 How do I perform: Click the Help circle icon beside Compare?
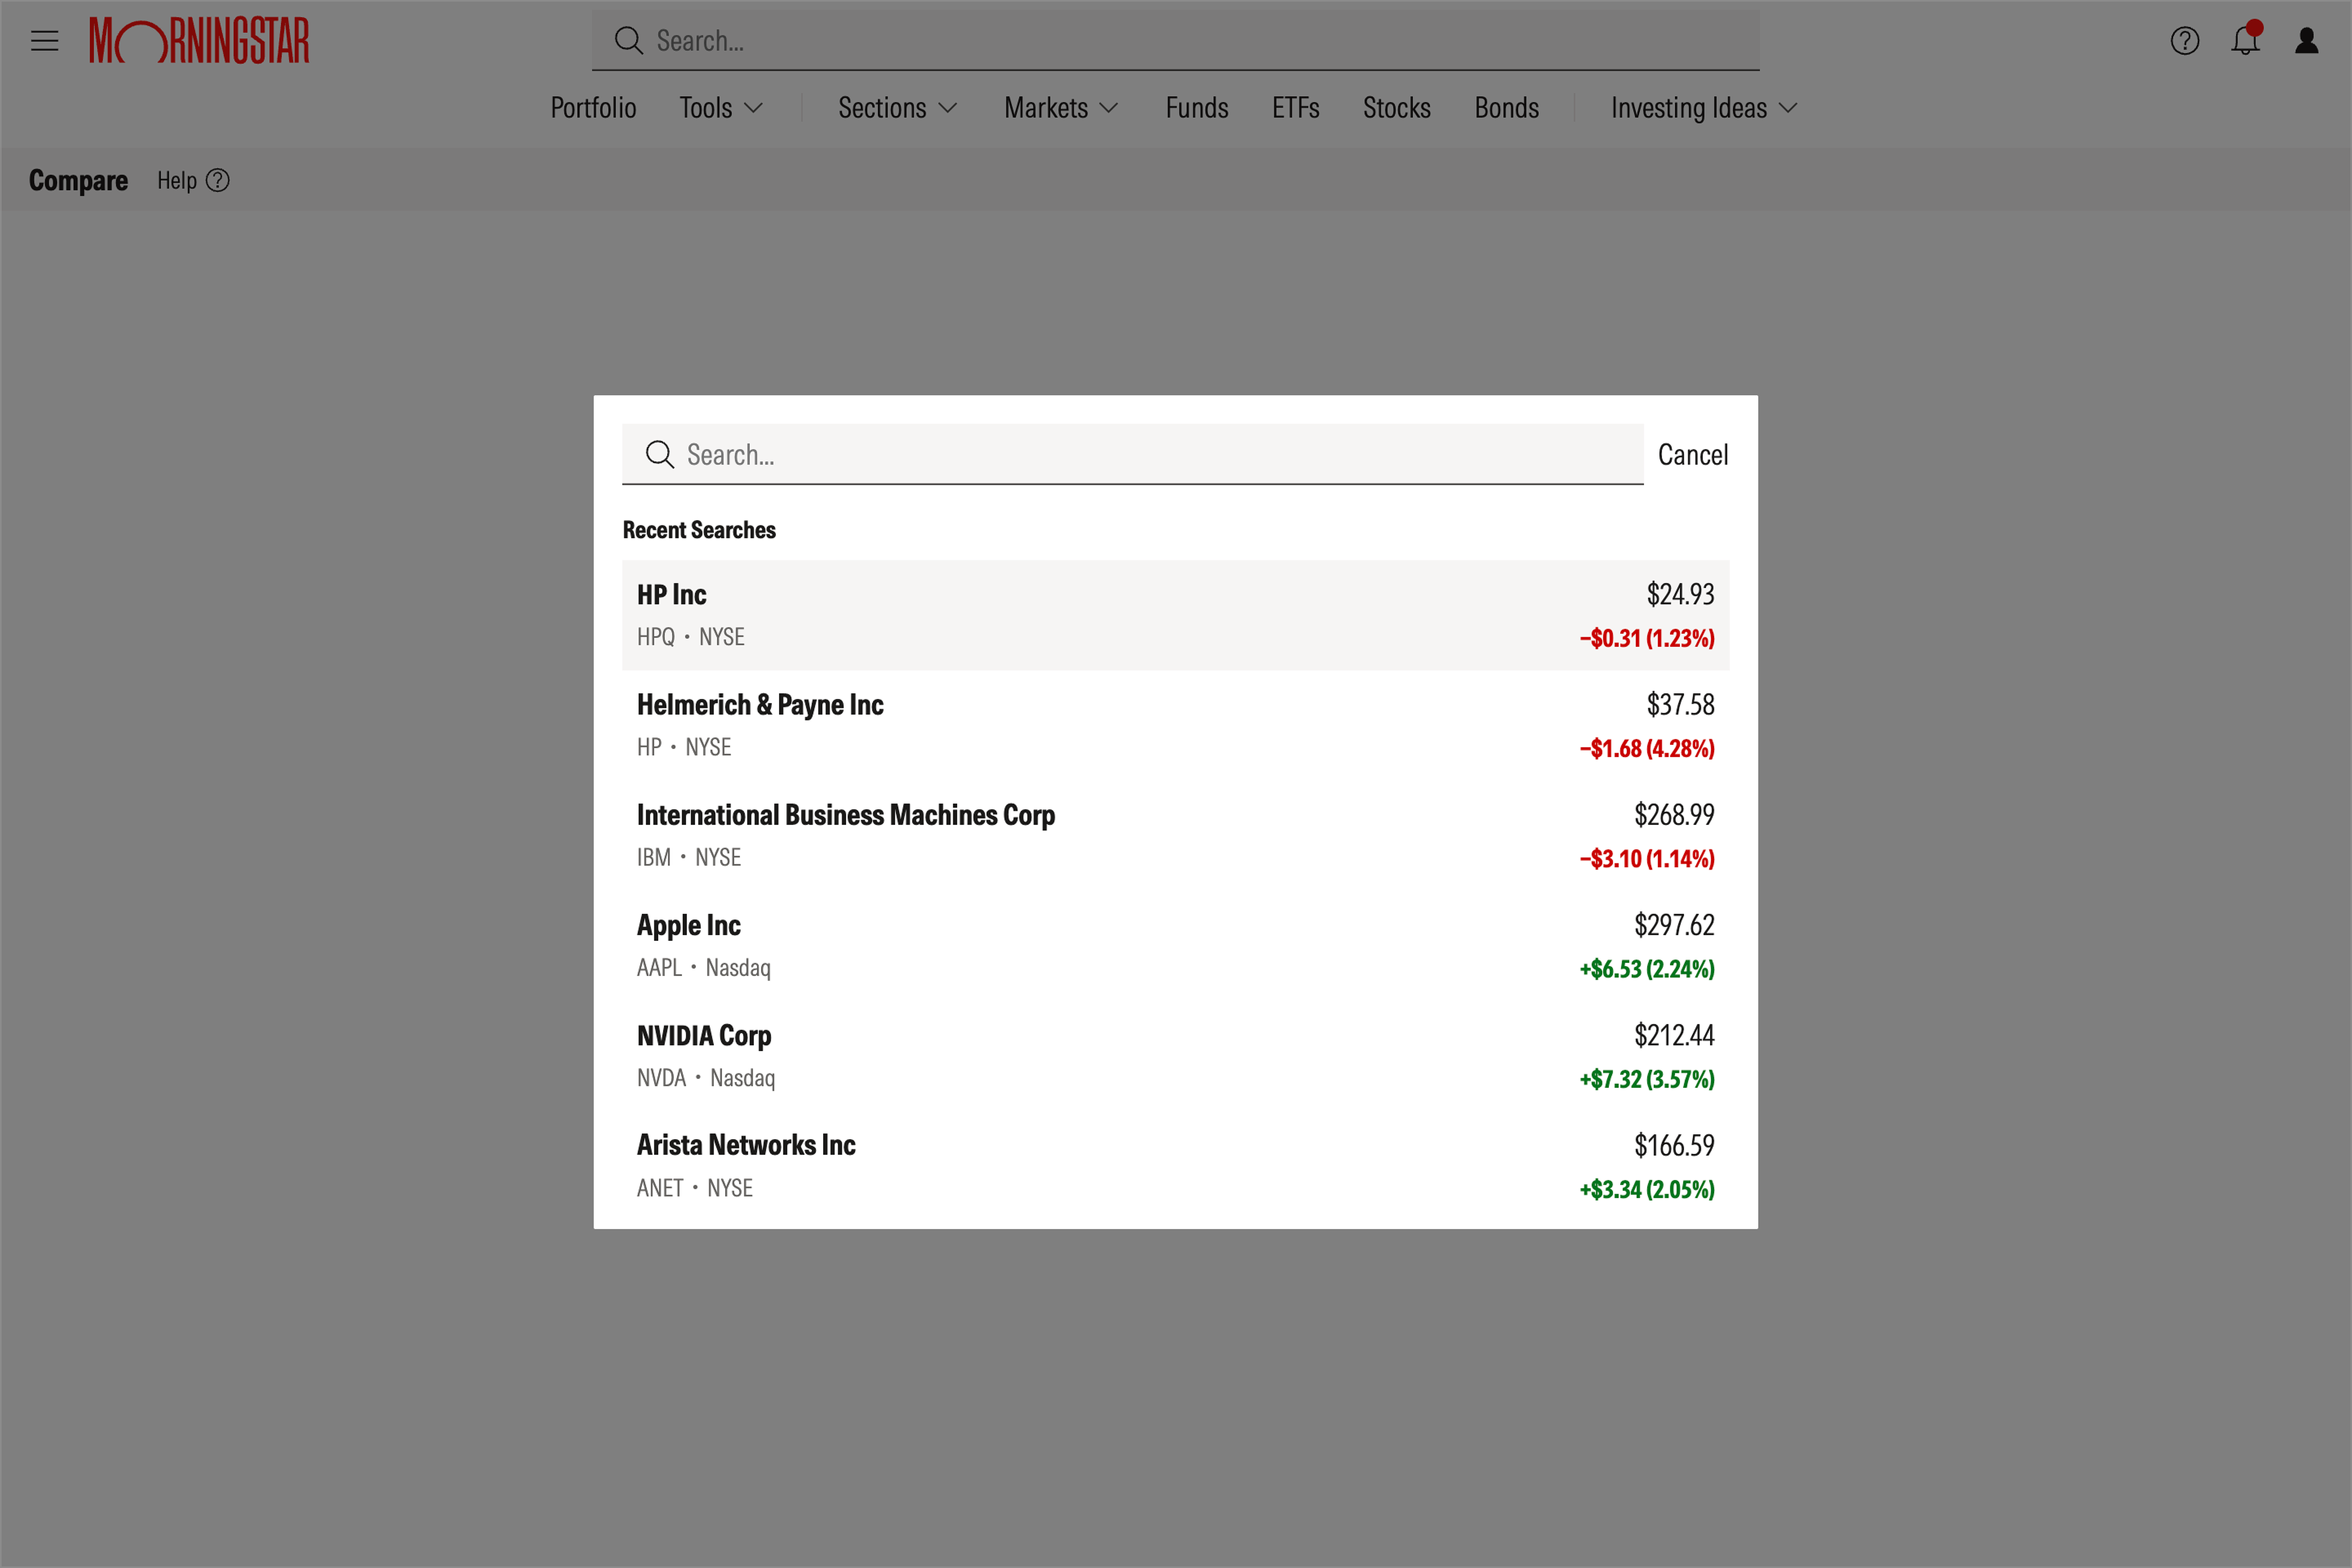[218, 181]
